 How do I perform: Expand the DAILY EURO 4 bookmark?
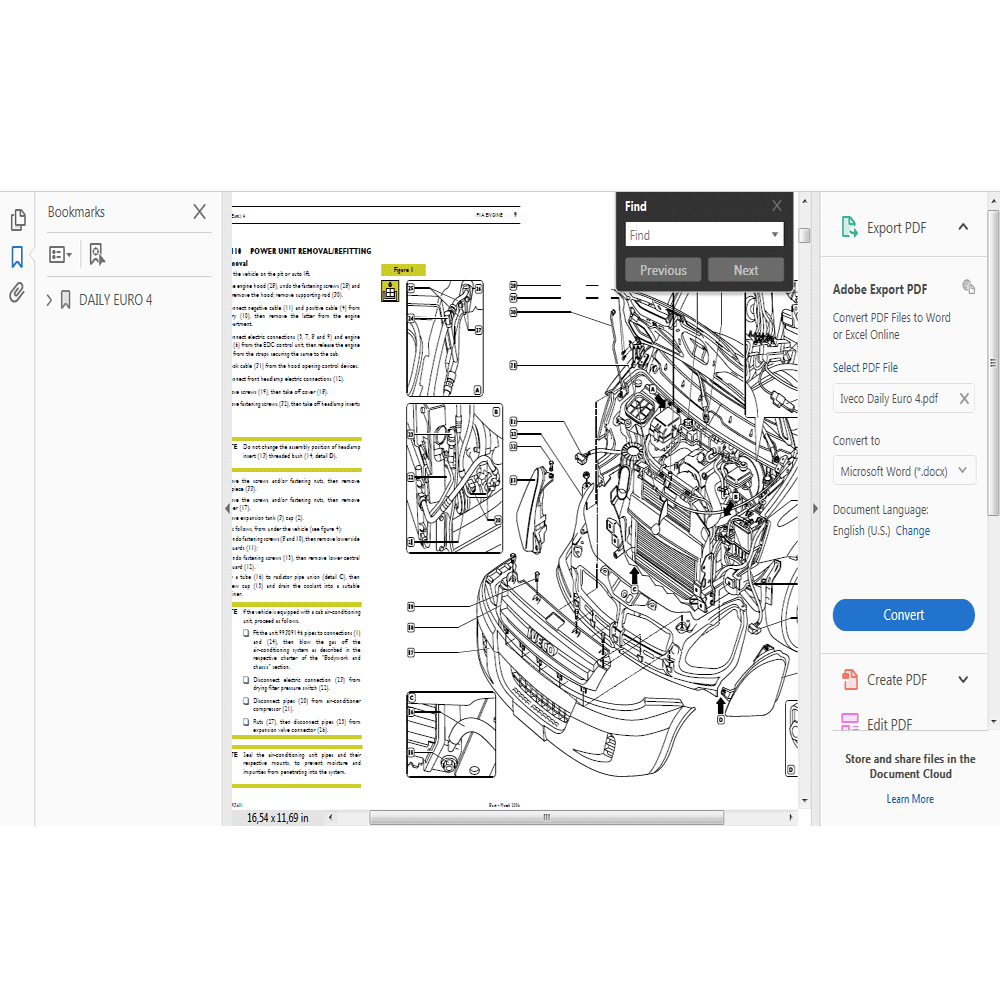(x=49, y=300)
